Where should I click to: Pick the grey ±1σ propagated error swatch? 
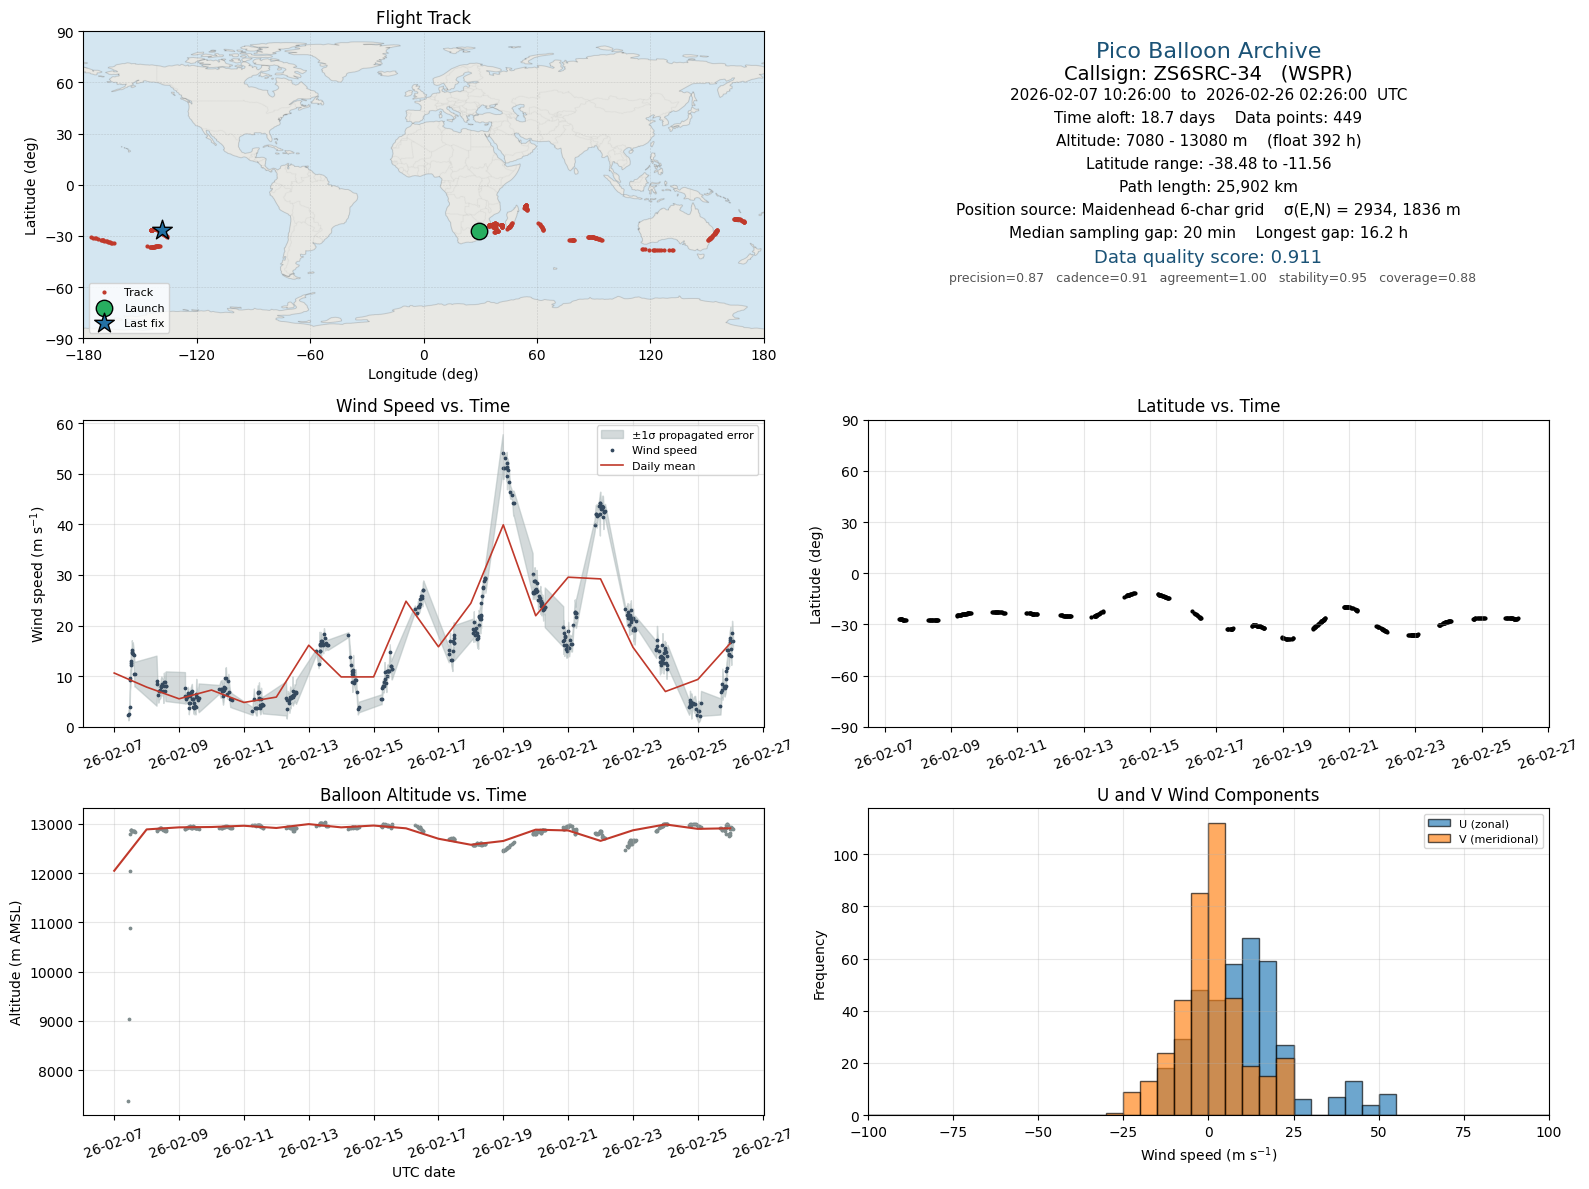point(612,435)
